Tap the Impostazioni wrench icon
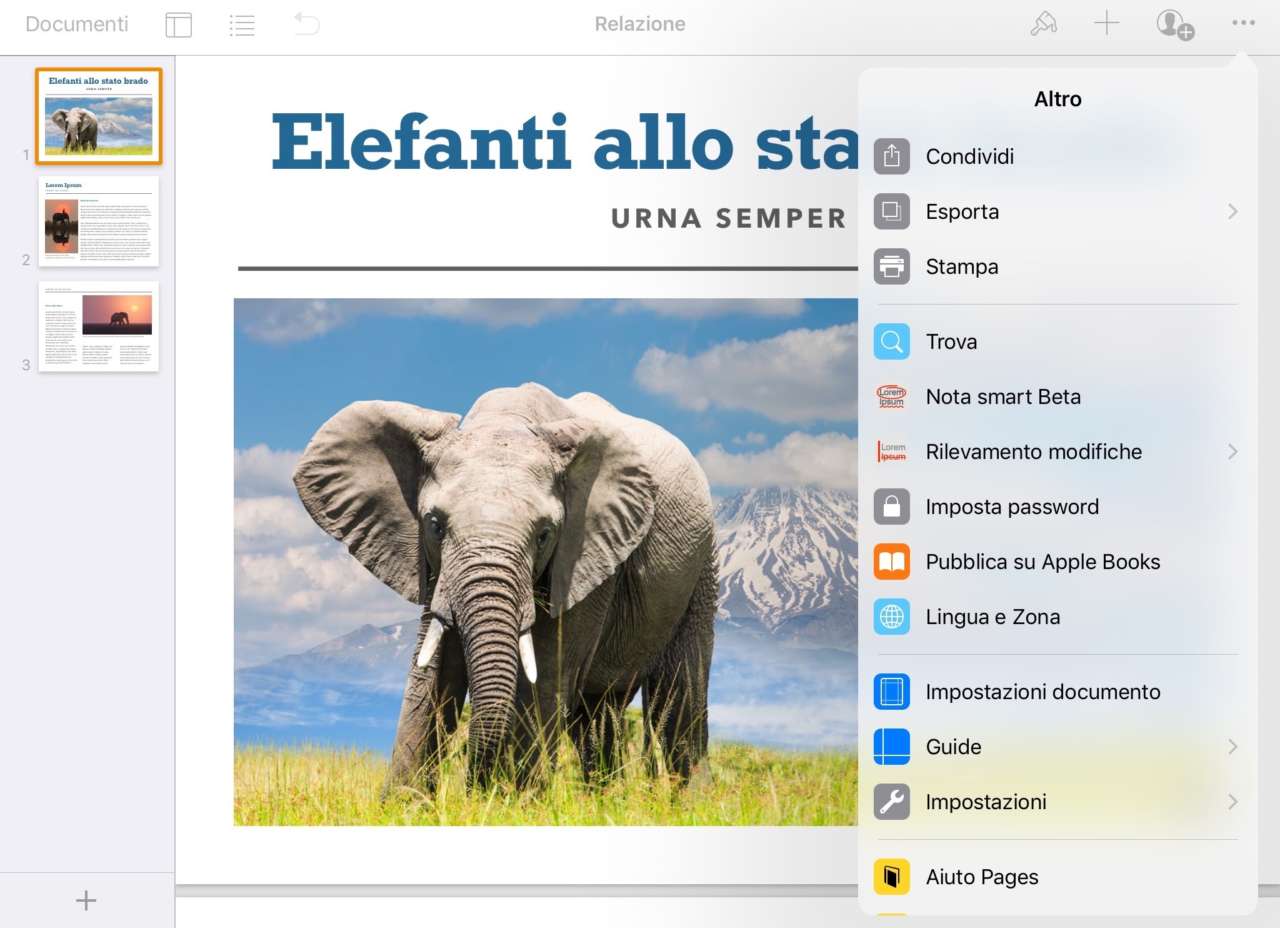1280x928 pixels. 892,802
